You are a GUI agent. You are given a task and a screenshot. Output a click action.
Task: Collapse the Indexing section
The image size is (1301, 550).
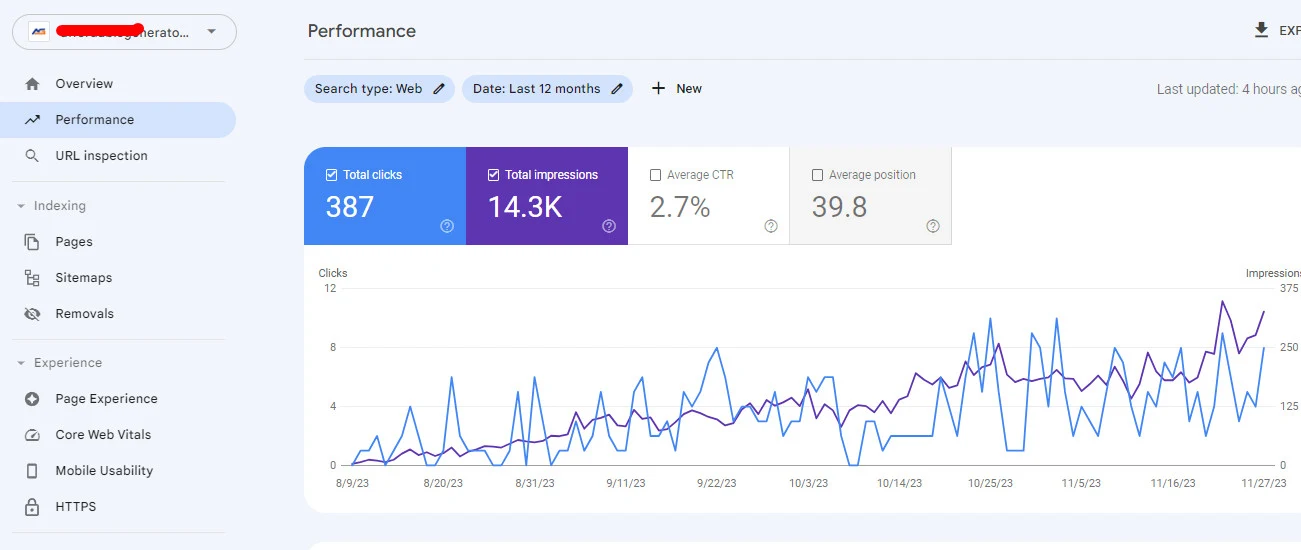pos(21,206)
